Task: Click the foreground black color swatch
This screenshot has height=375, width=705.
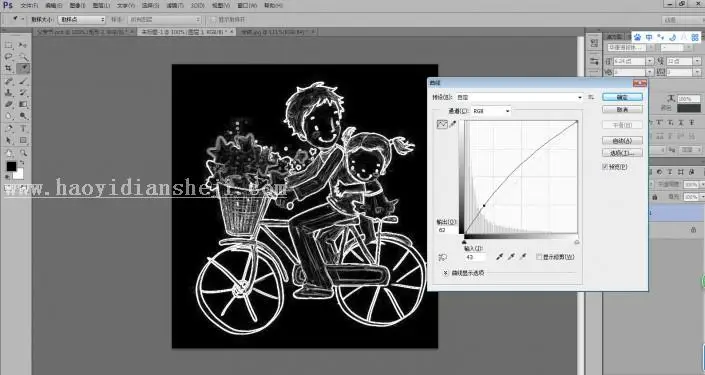Action: (11, 166)
